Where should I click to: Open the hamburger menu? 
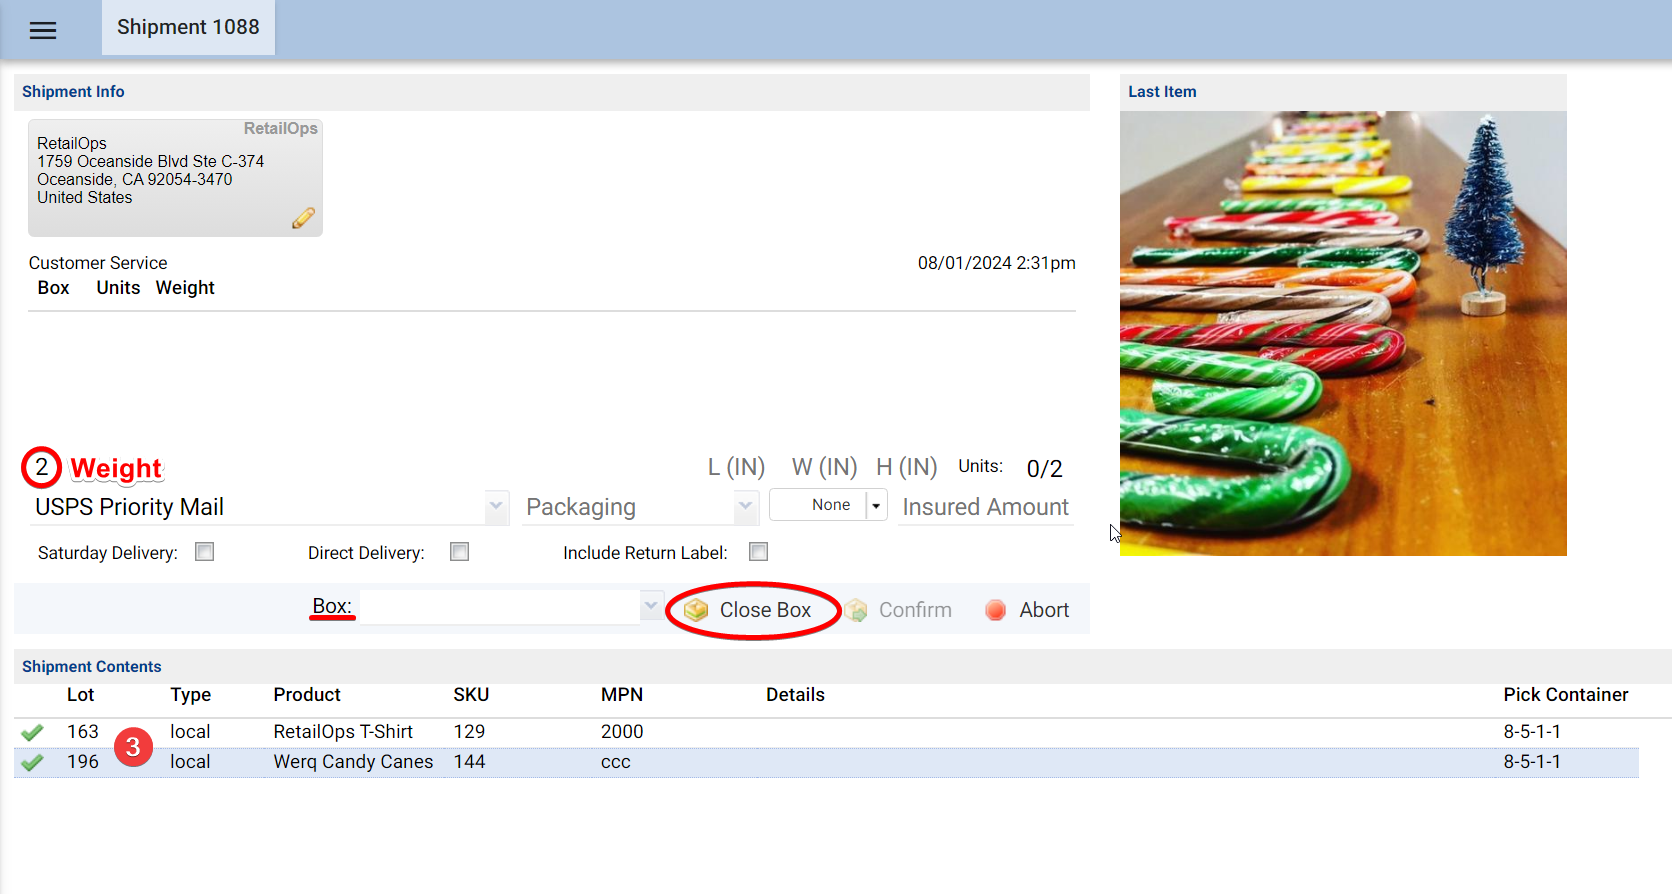(x=43, y=30)
